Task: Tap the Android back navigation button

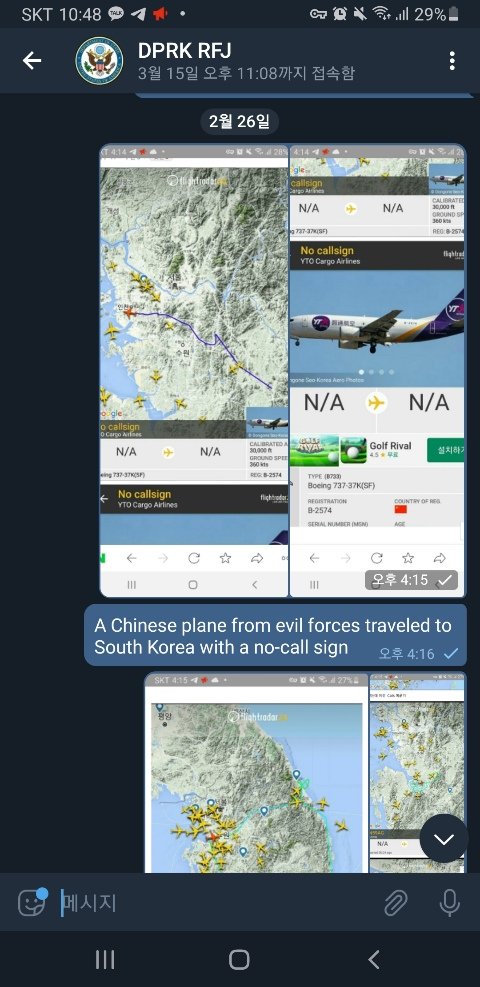Action: point(374,959)
